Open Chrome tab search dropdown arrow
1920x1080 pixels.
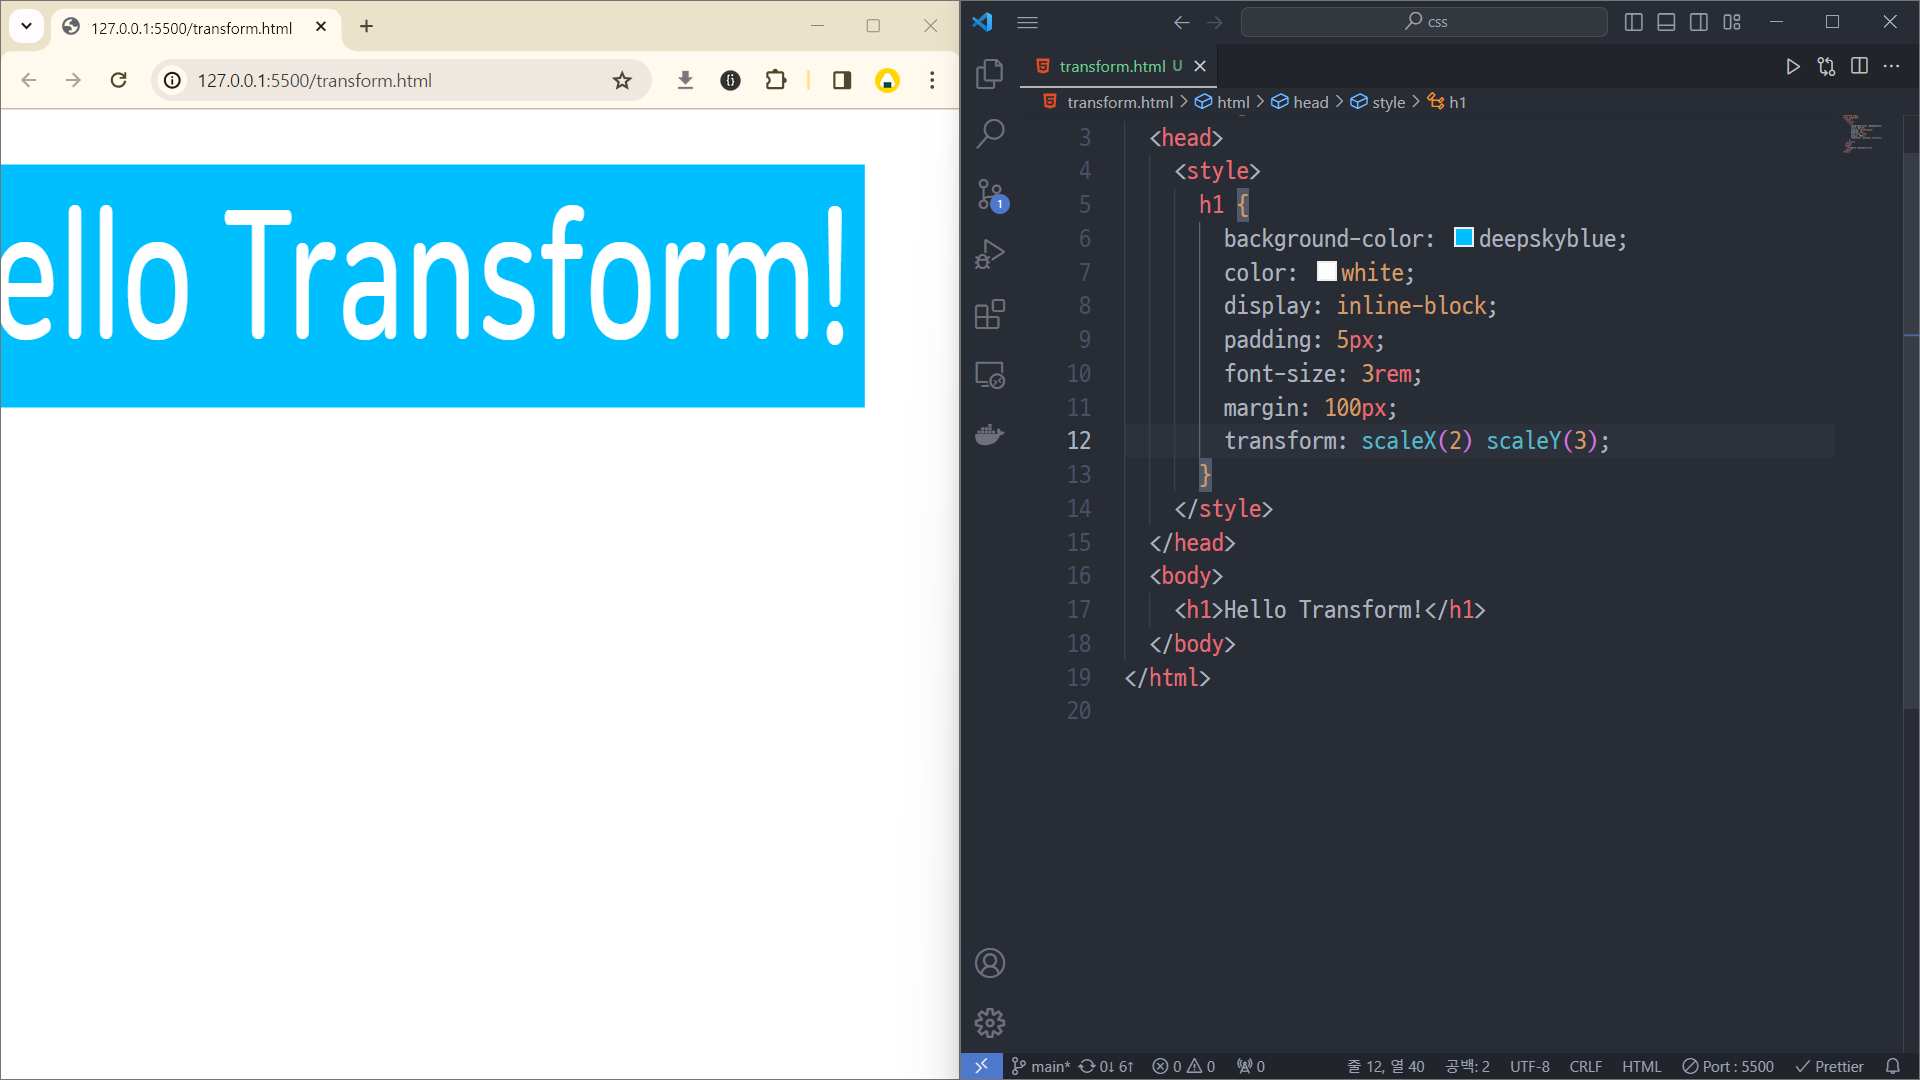click(x=27, y=26)
